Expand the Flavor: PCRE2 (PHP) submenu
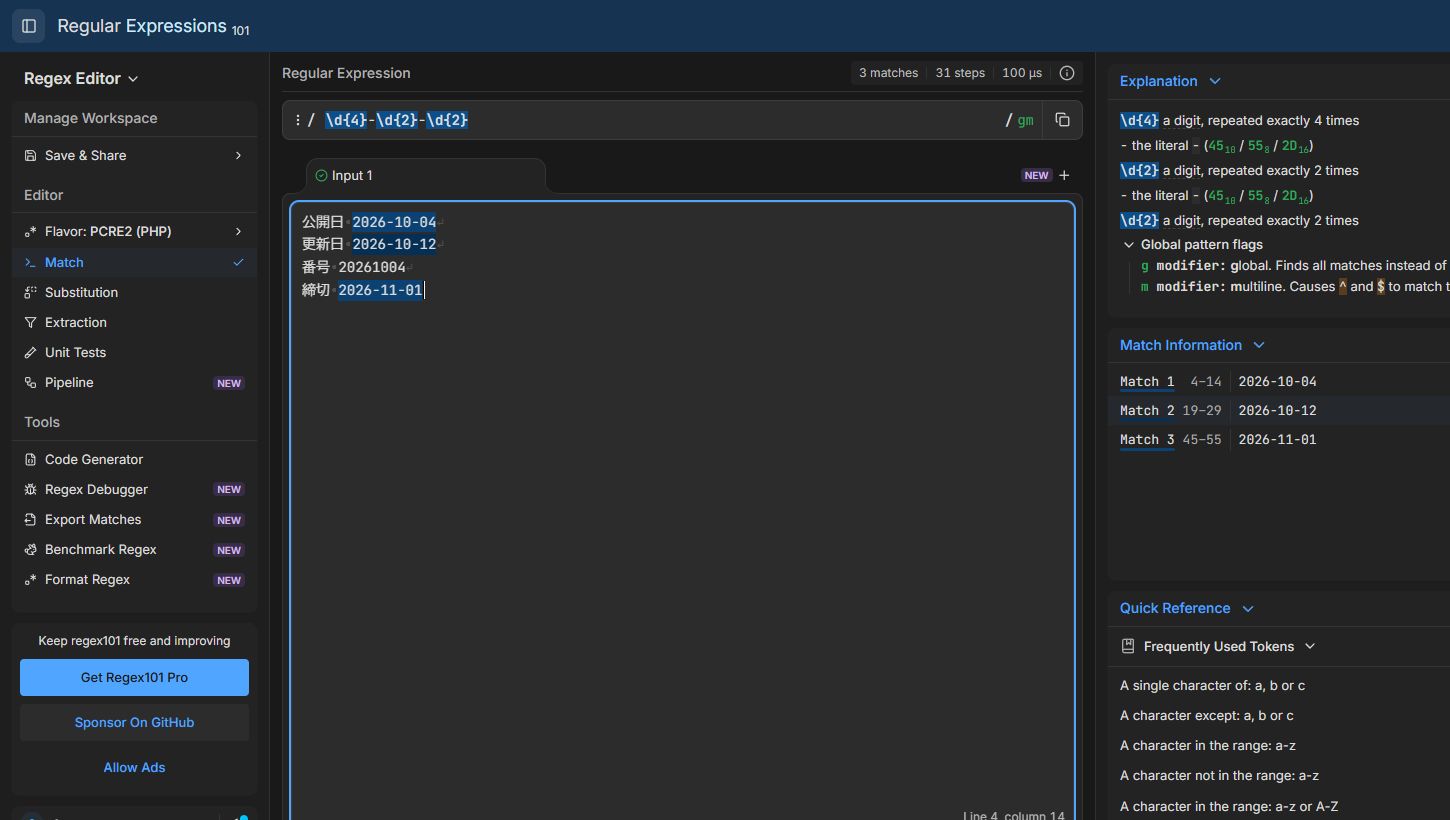1450x820 pixels. coord(134,232)
